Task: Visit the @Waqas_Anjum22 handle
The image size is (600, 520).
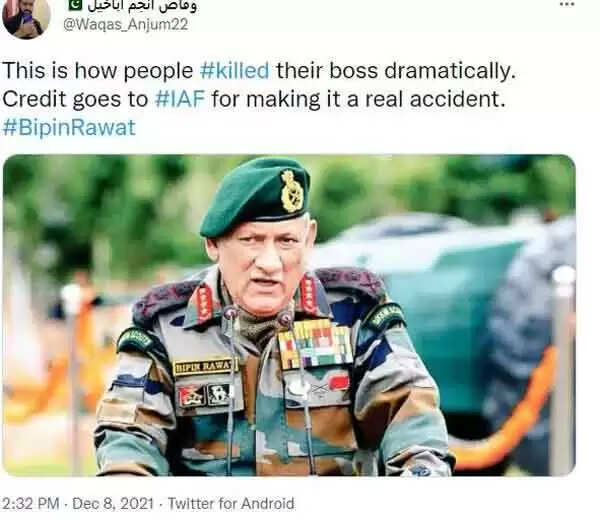Action: (x=126, y=24)
